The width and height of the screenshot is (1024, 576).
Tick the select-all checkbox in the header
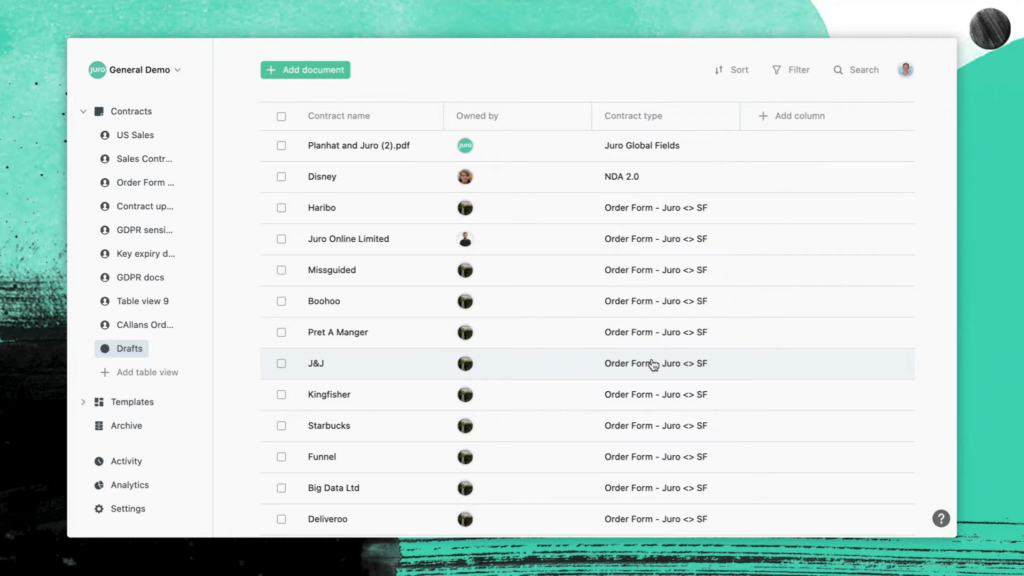[x=281, y=116]
